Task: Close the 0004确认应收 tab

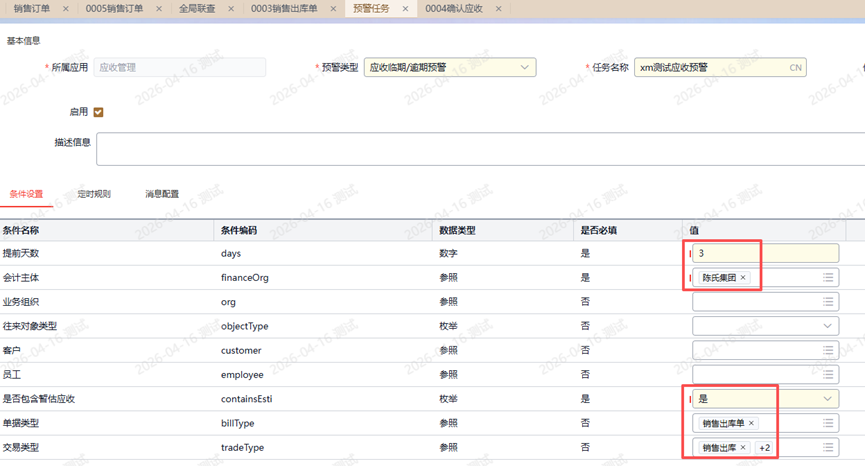Action: pos(499,9)
